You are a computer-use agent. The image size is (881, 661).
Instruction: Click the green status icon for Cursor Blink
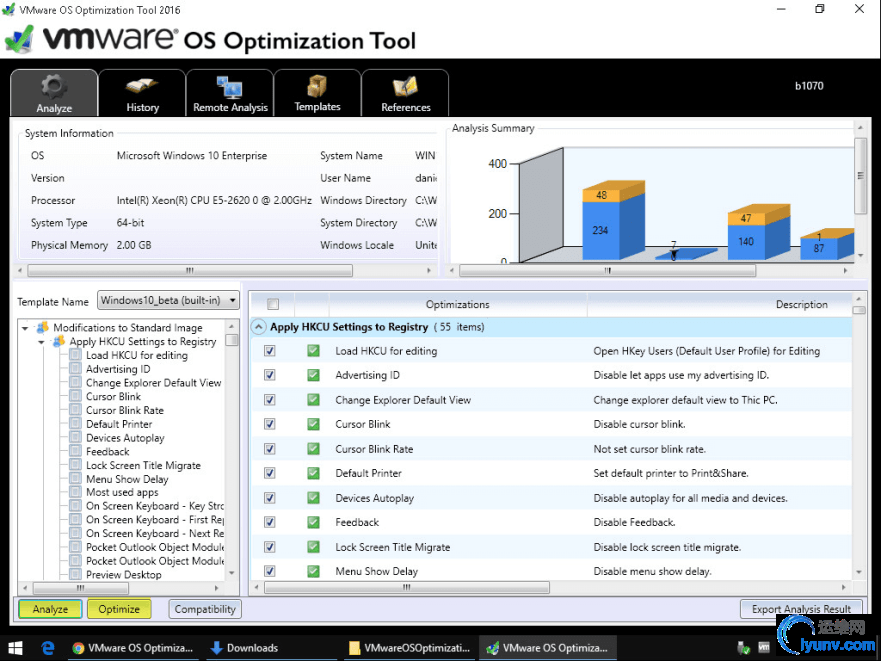313,424
